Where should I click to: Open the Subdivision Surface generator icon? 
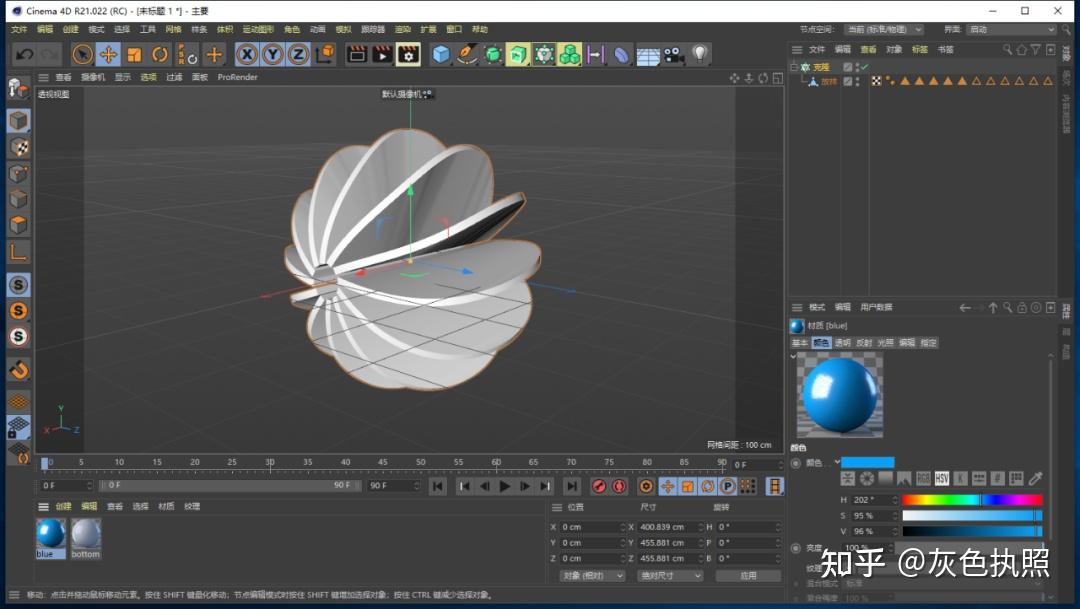pos(492,54)
